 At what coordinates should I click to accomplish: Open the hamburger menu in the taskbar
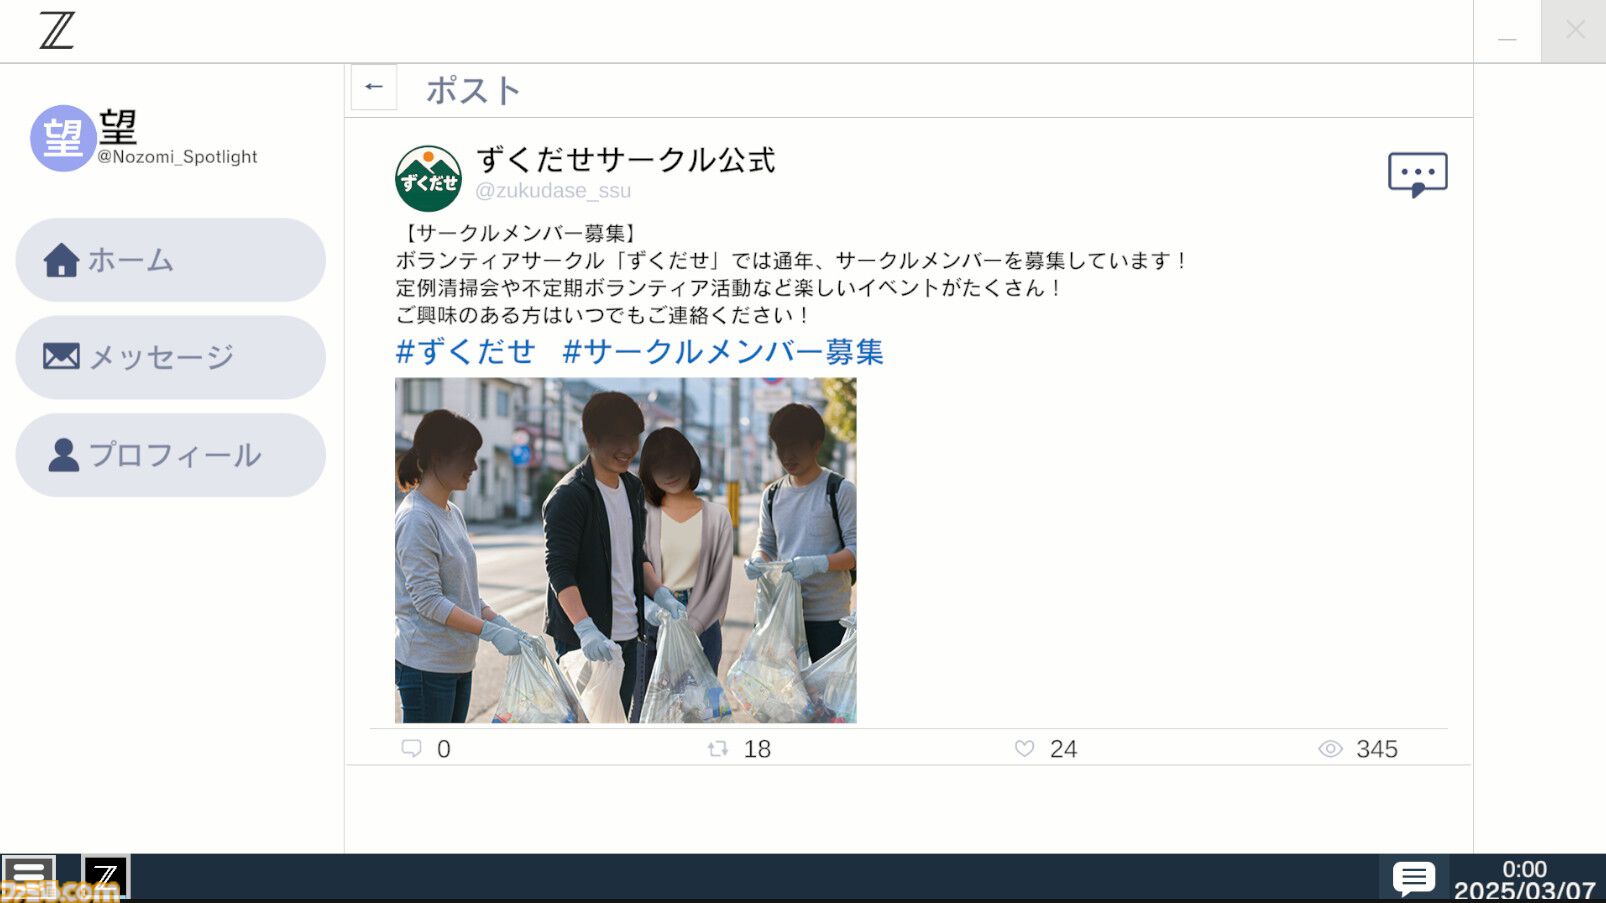(28, 877)
